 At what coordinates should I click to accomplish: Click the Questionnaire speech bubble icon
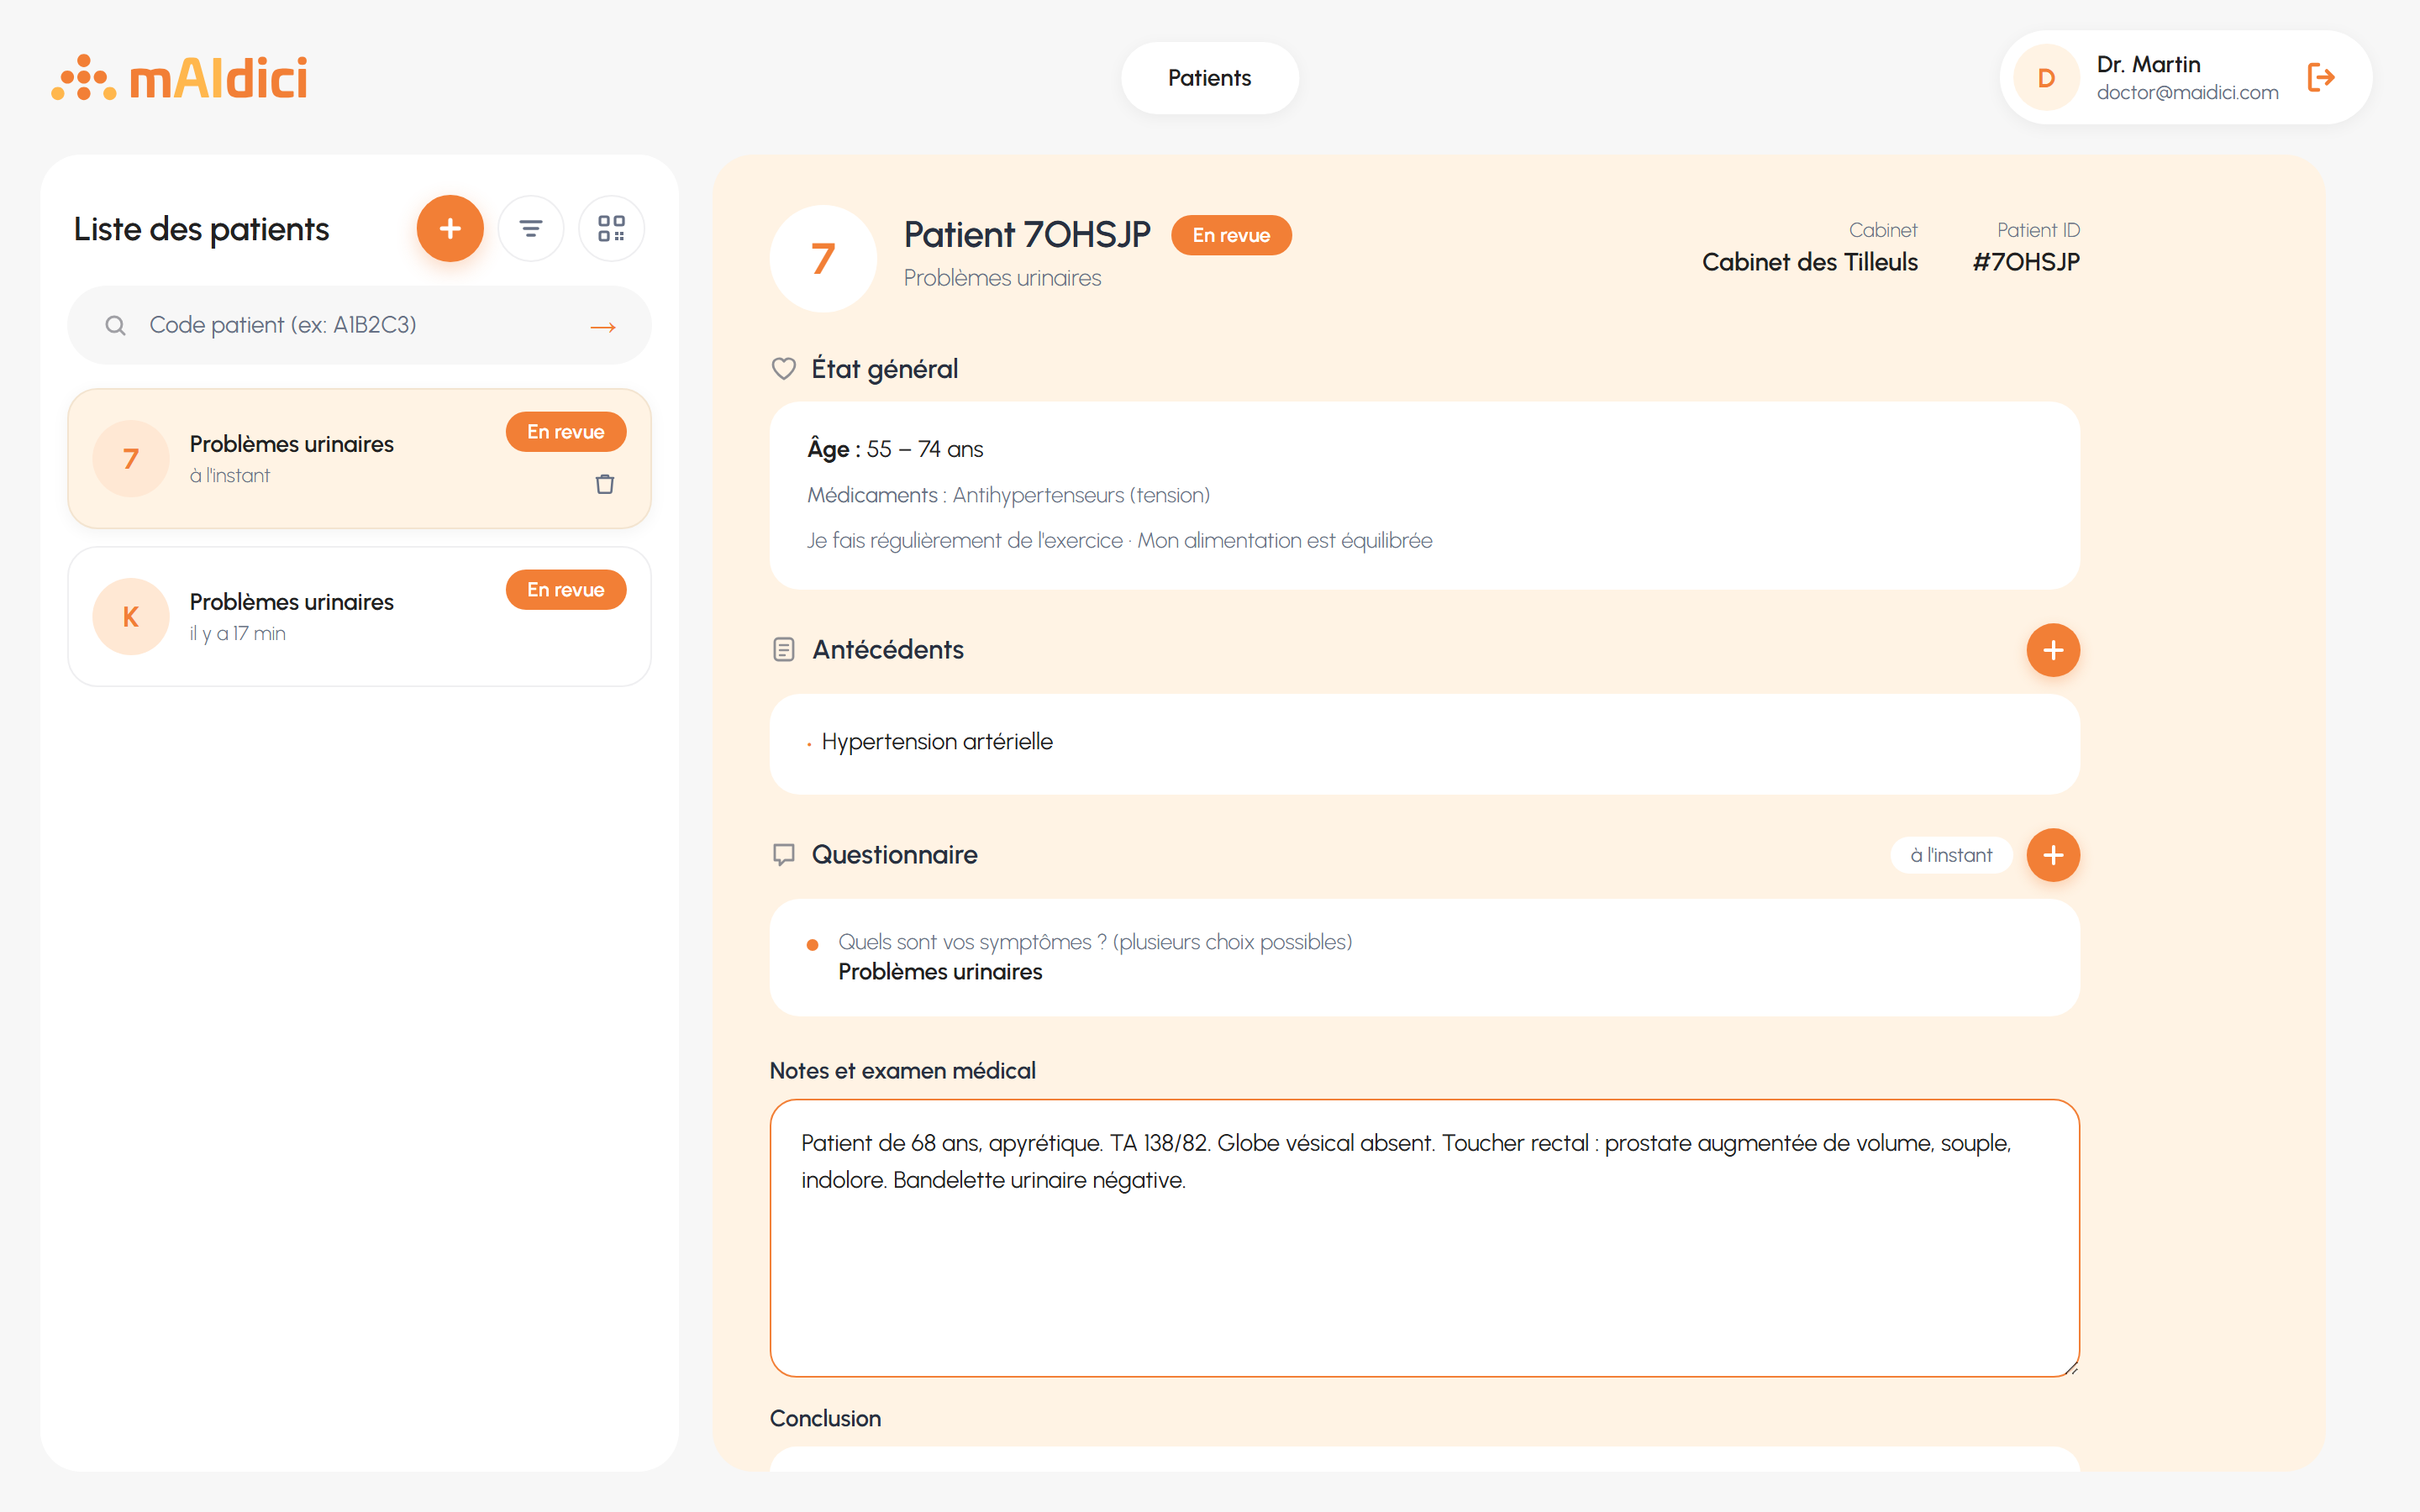pos(784,855)
